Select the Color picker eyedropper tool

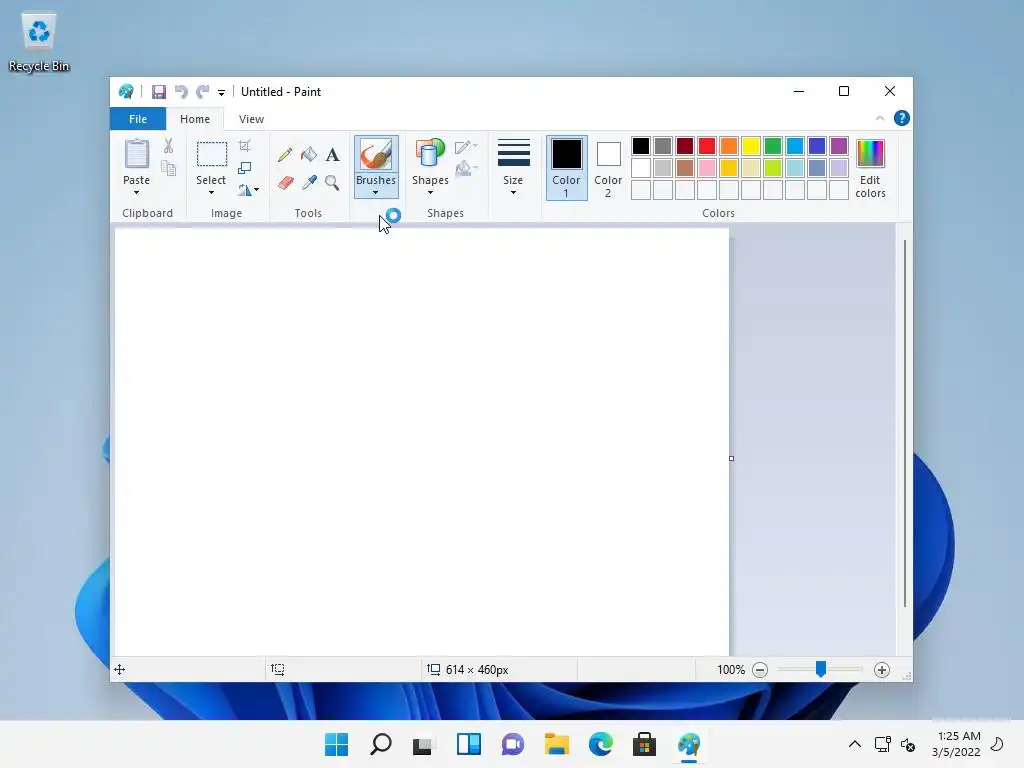tap(308, 183)
